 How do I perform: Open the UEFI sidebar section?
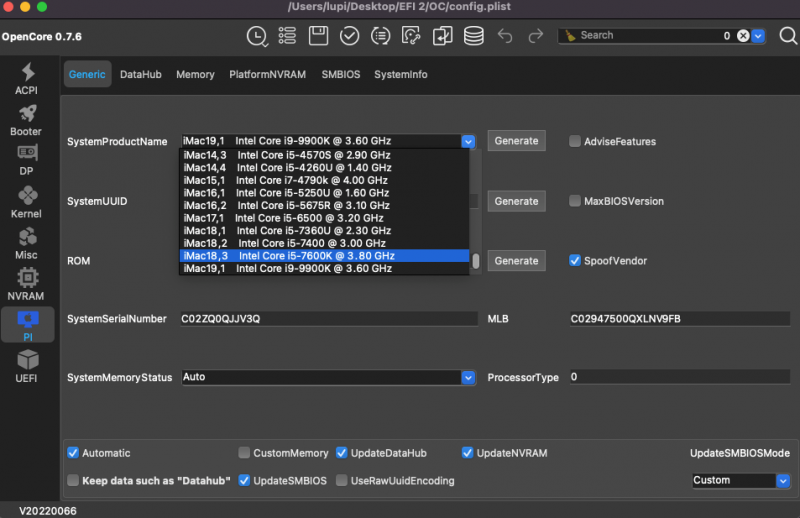(26, 367)
